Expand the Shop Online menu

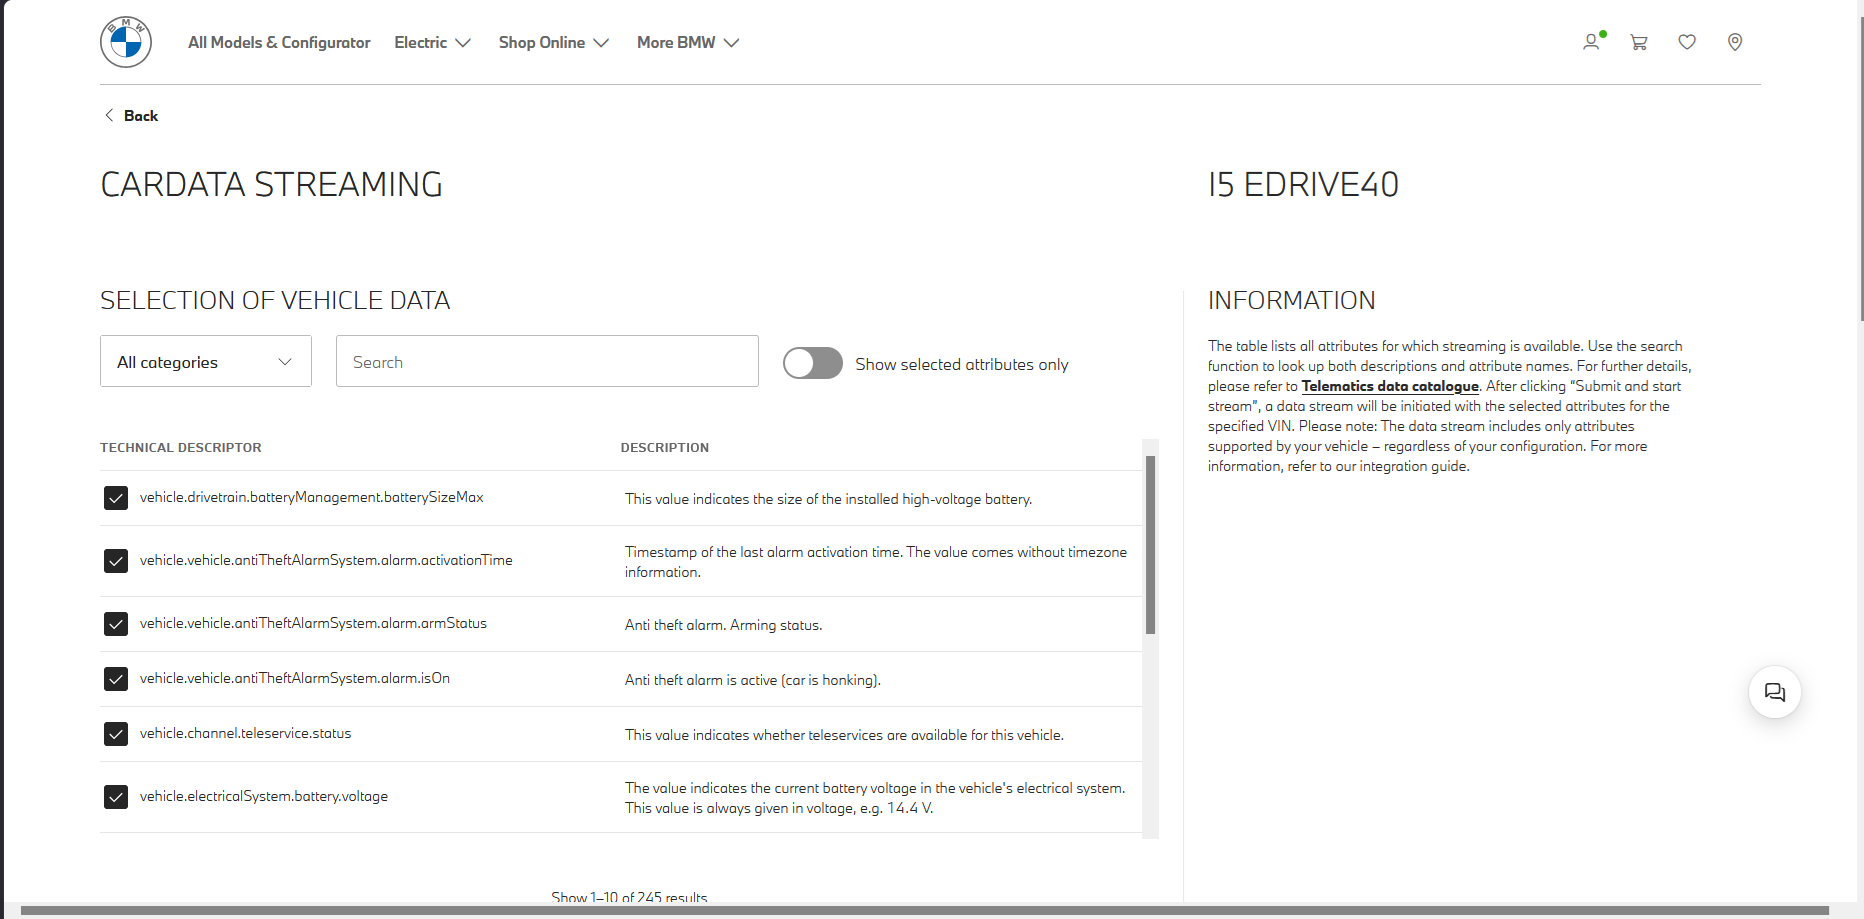pyautogui.click(x=553, y=42)
